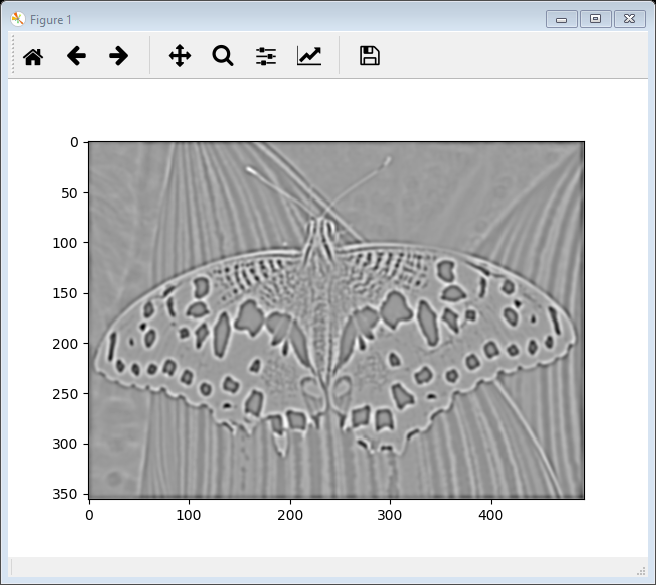Click the toolbar drag handle grip
The width and height of the screenshot is (656, 585).
click(13, 54)
